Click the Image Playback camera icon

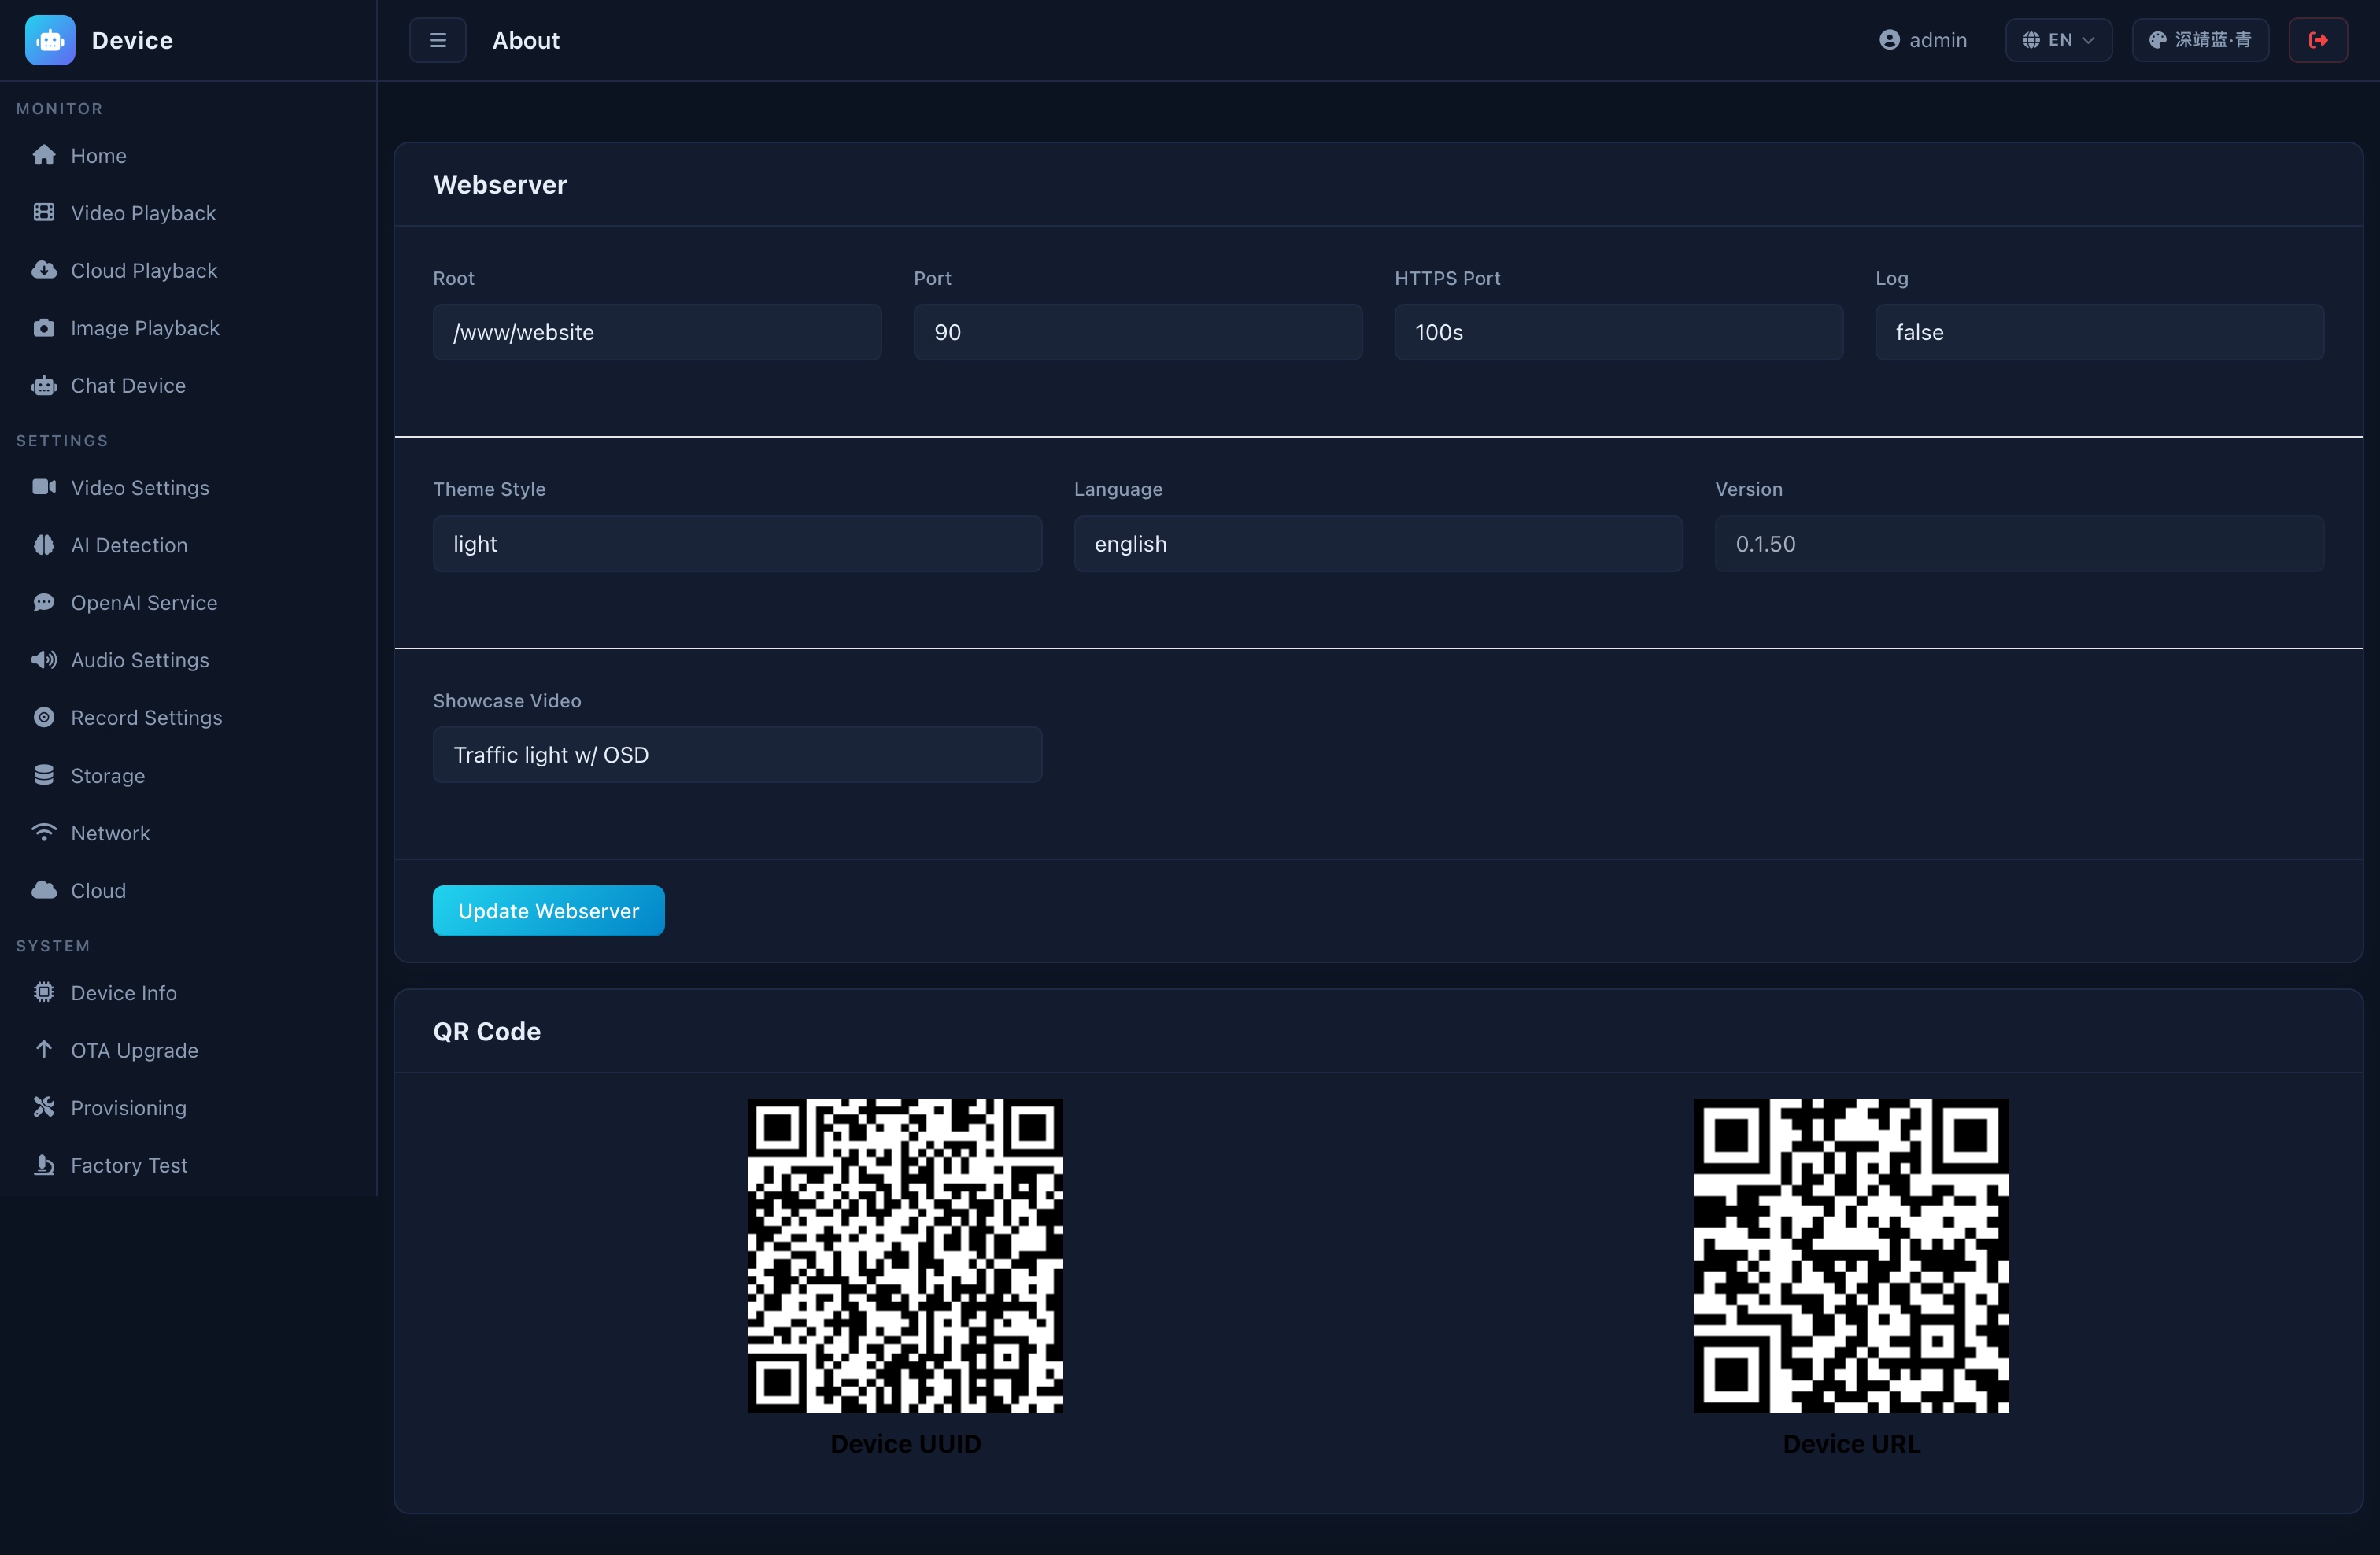coord(44,327)
